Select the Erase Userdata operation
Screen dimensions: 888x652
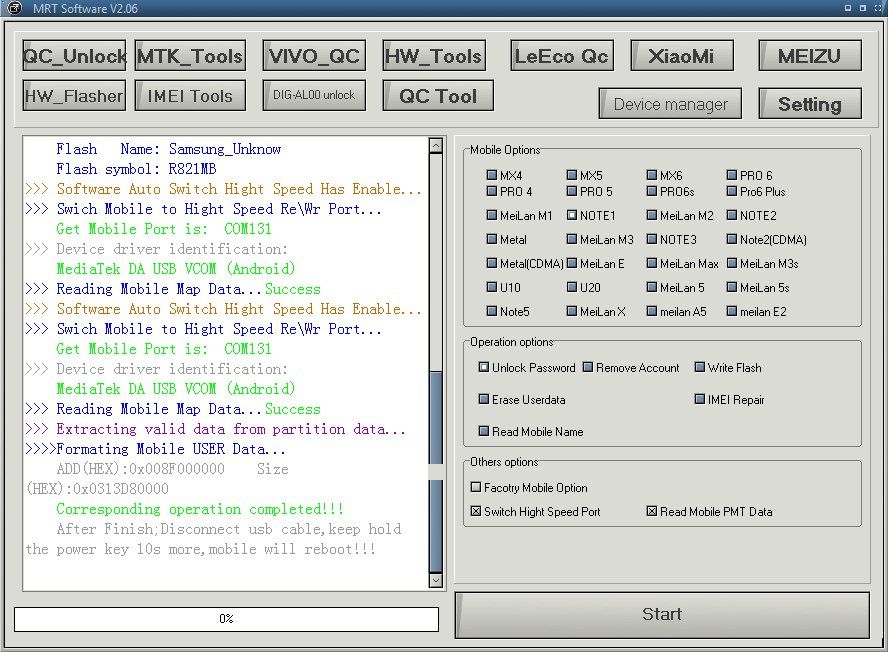484,399
